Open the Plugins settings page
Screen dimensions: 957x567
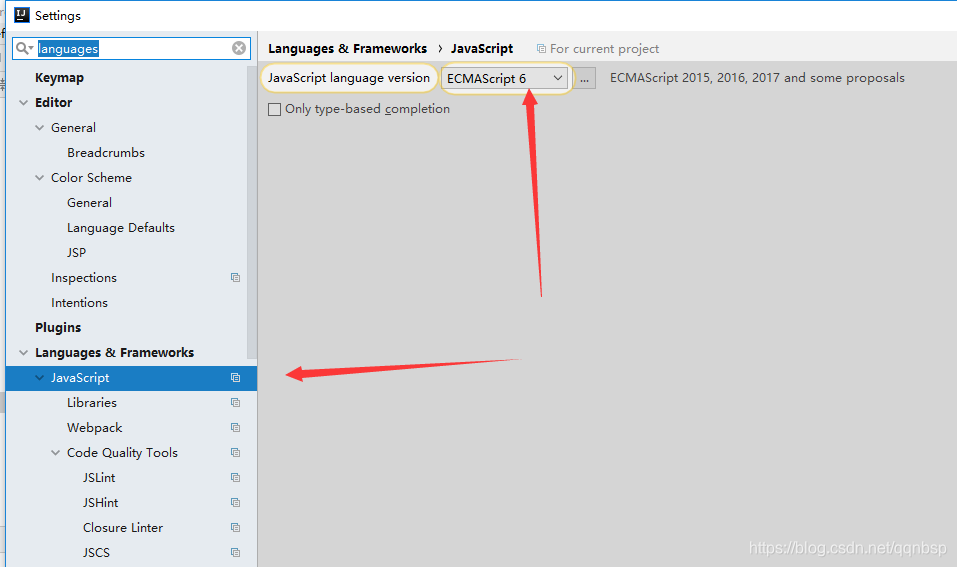[x=58, y=328]
